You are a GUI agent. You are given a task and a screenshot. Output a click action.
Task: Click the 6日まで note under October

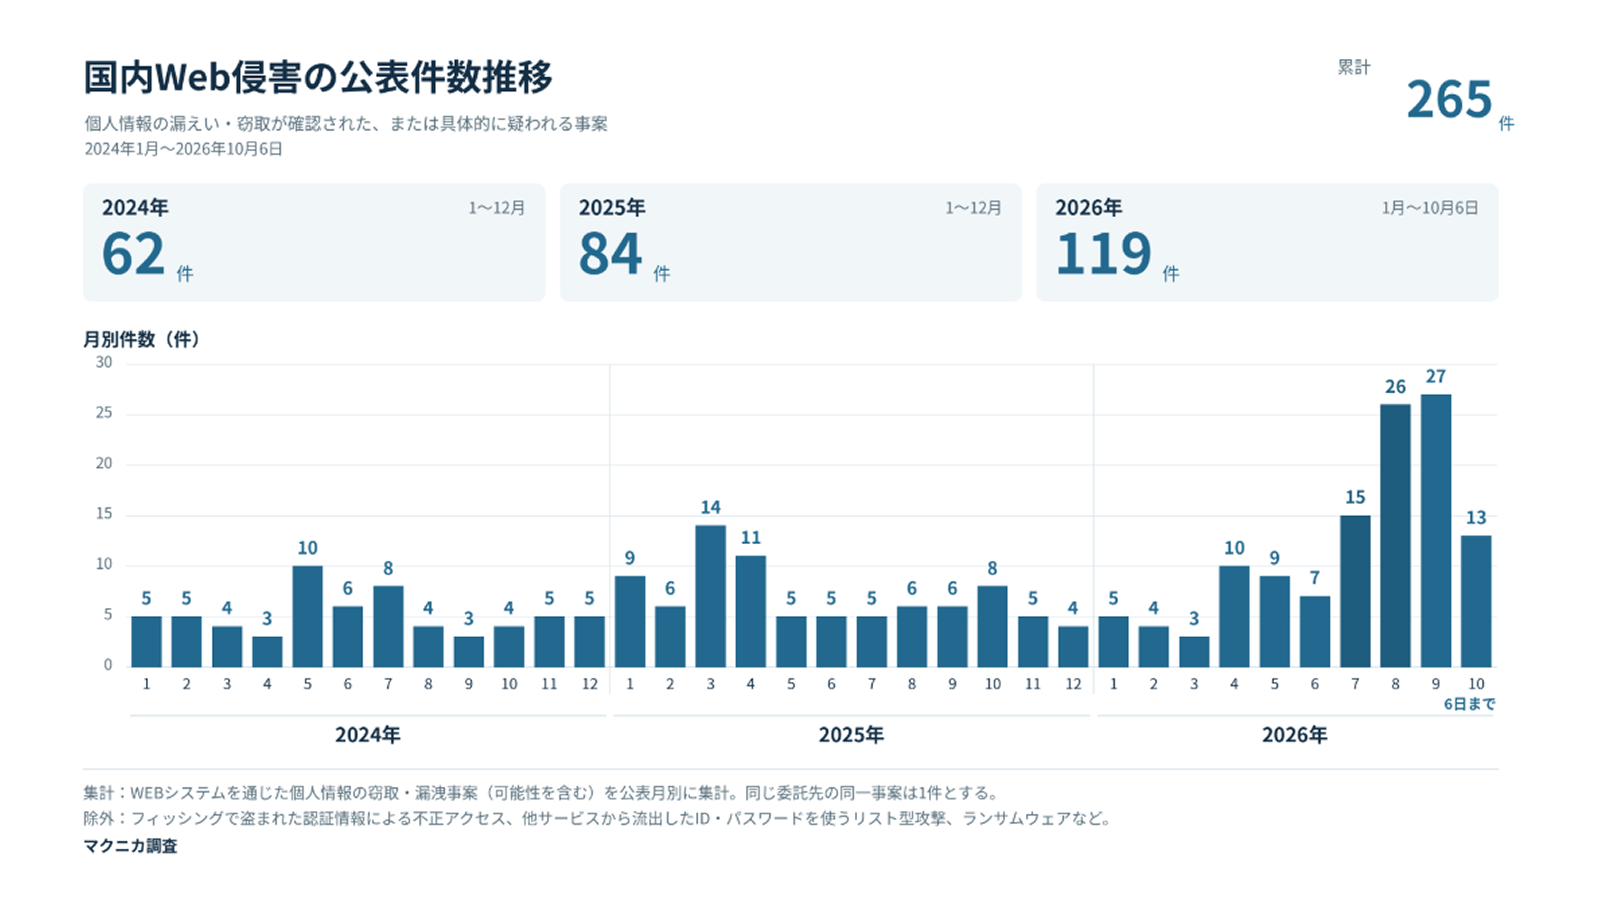[x=1469, y=704]
